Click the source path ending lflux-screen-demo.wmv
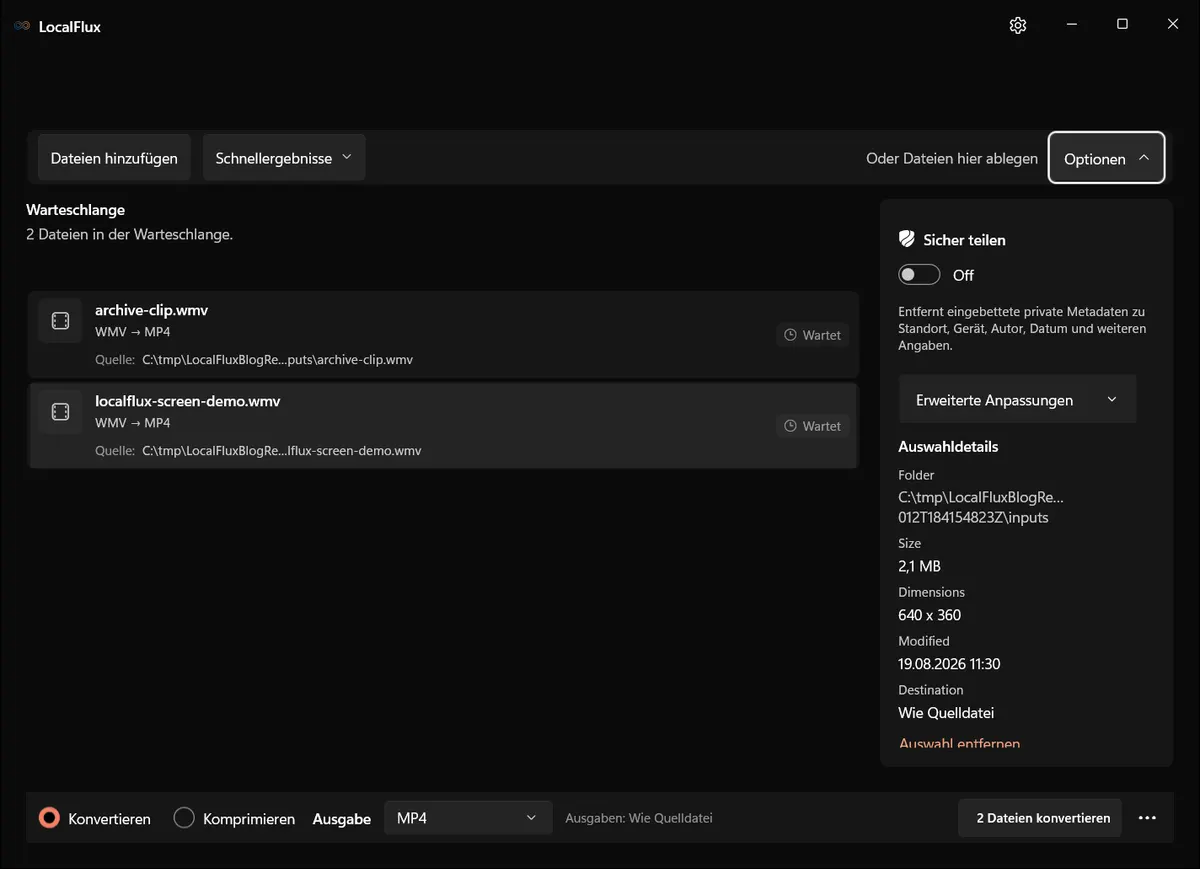Viewport: 1200px width, 869px height. click(x=282, y=451)
